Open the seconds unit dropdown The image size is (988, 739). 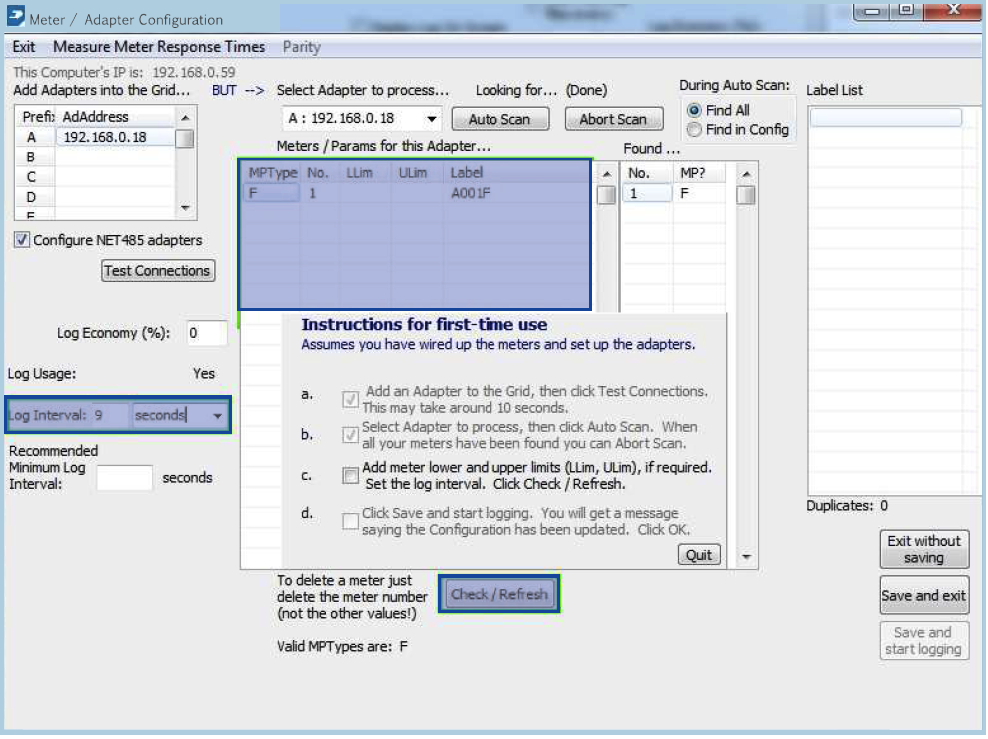point(217,415)
